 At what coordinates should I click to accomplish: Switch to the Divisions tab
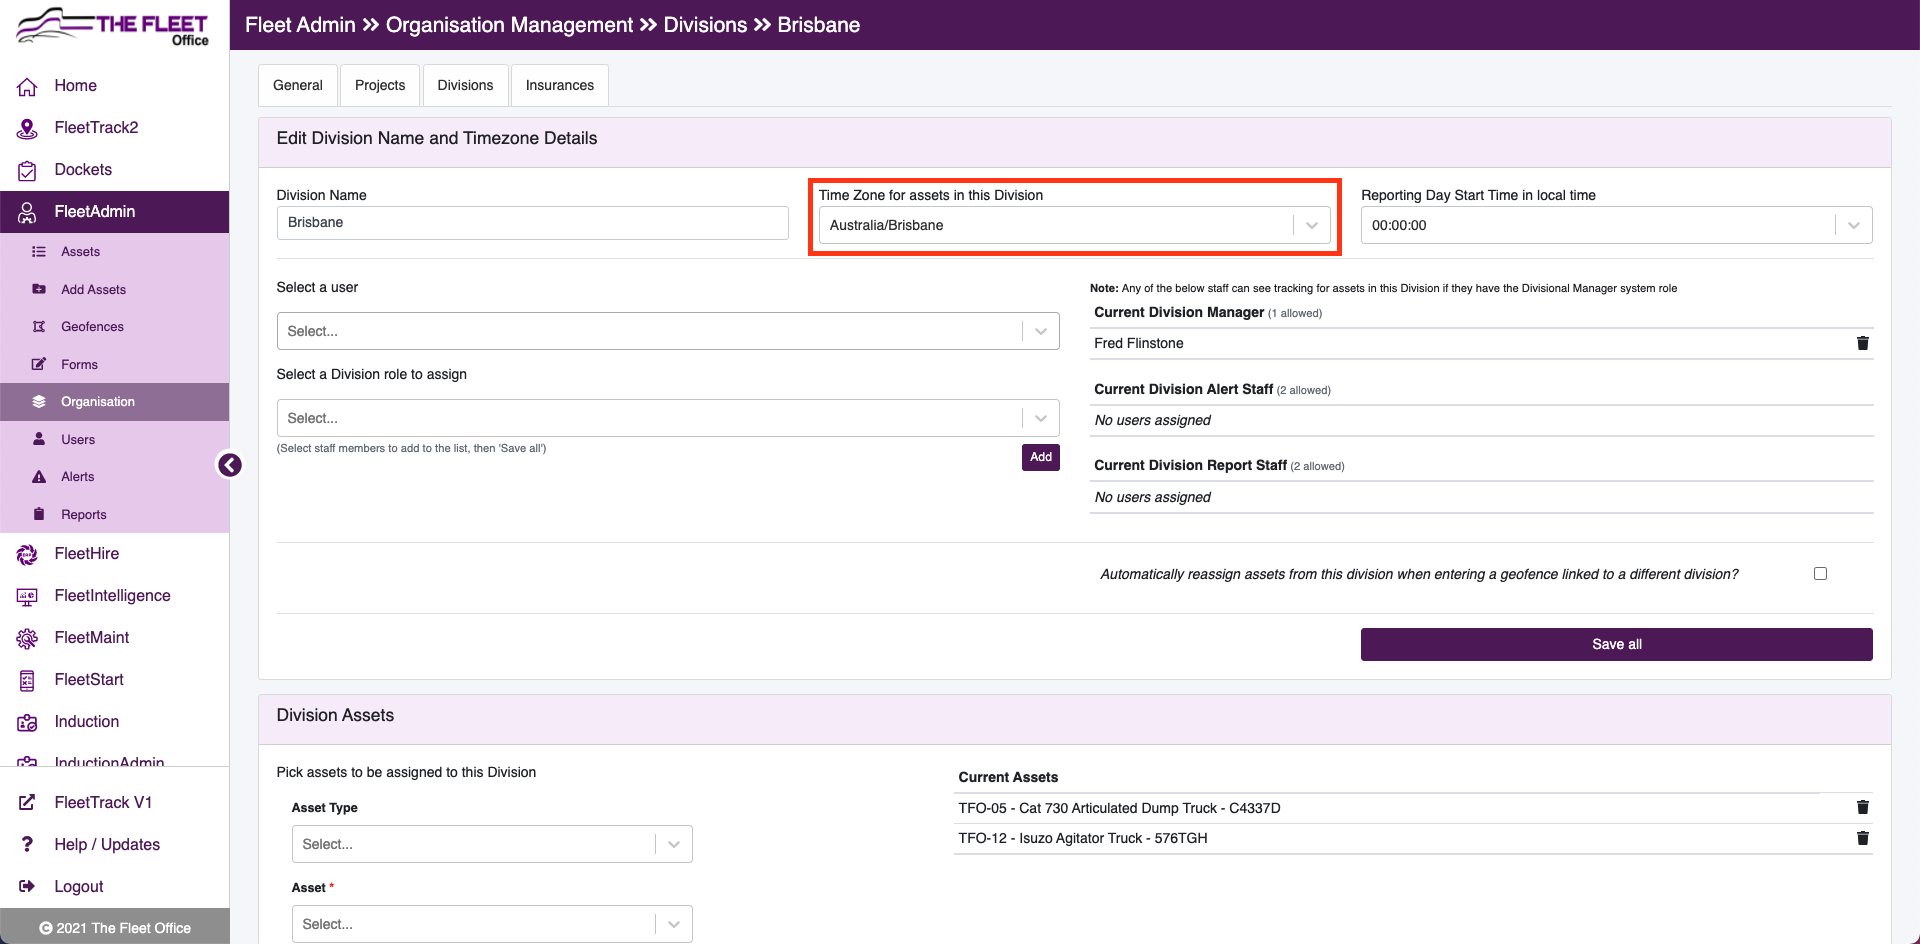click(465, 85)
